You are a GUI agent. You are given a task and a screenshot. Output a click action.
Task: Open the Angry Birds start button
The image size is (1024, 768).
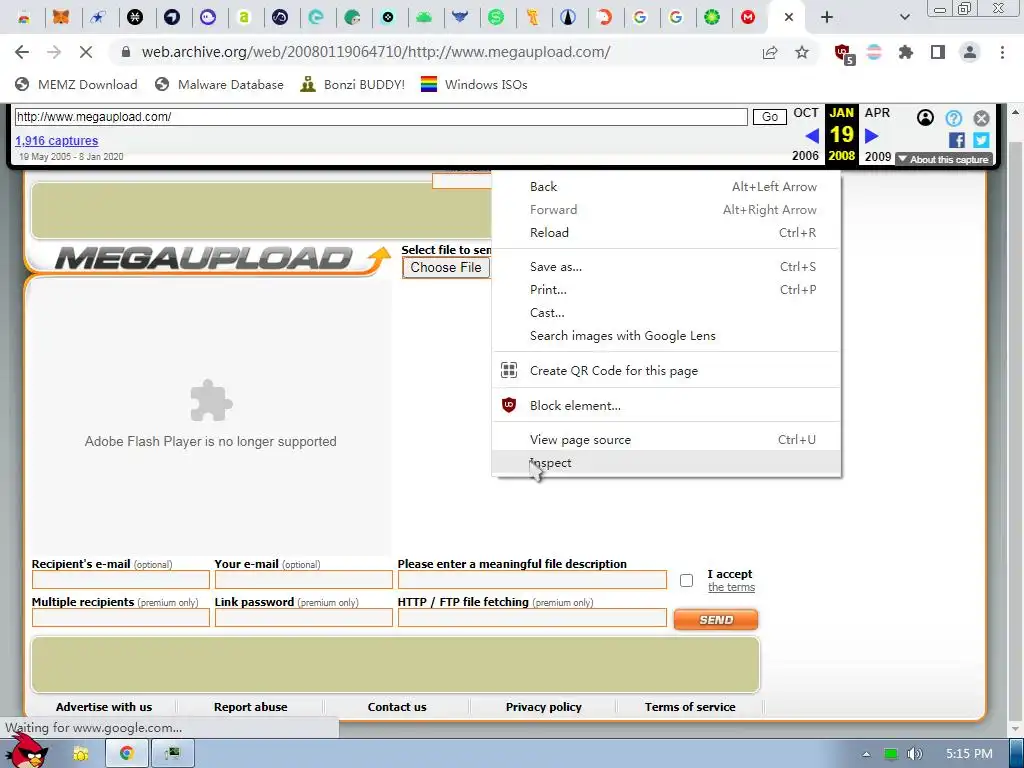[26, 751]
